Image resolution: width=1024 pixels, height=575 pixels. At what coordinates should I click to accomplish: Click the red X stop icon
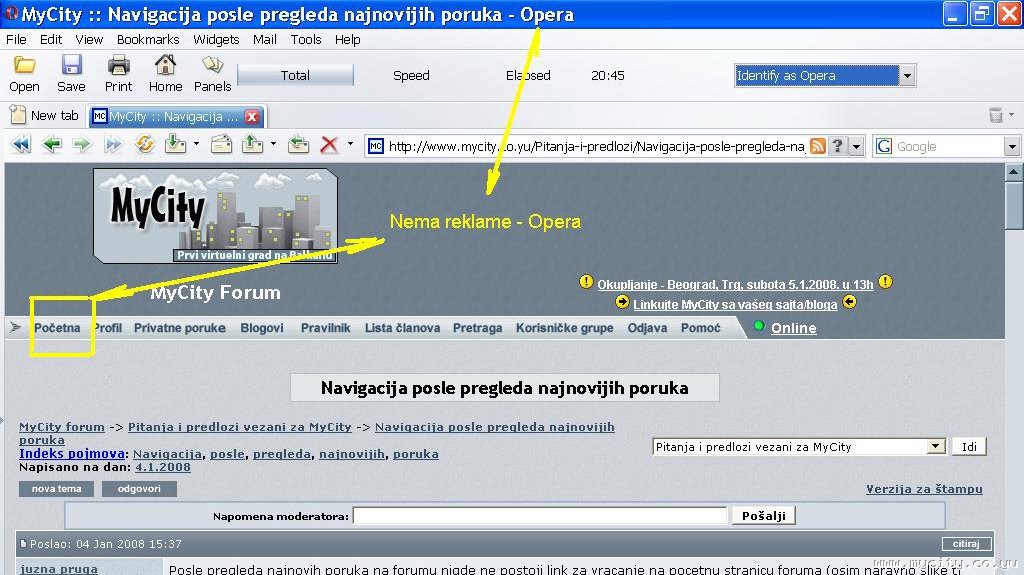click(329, 145)
